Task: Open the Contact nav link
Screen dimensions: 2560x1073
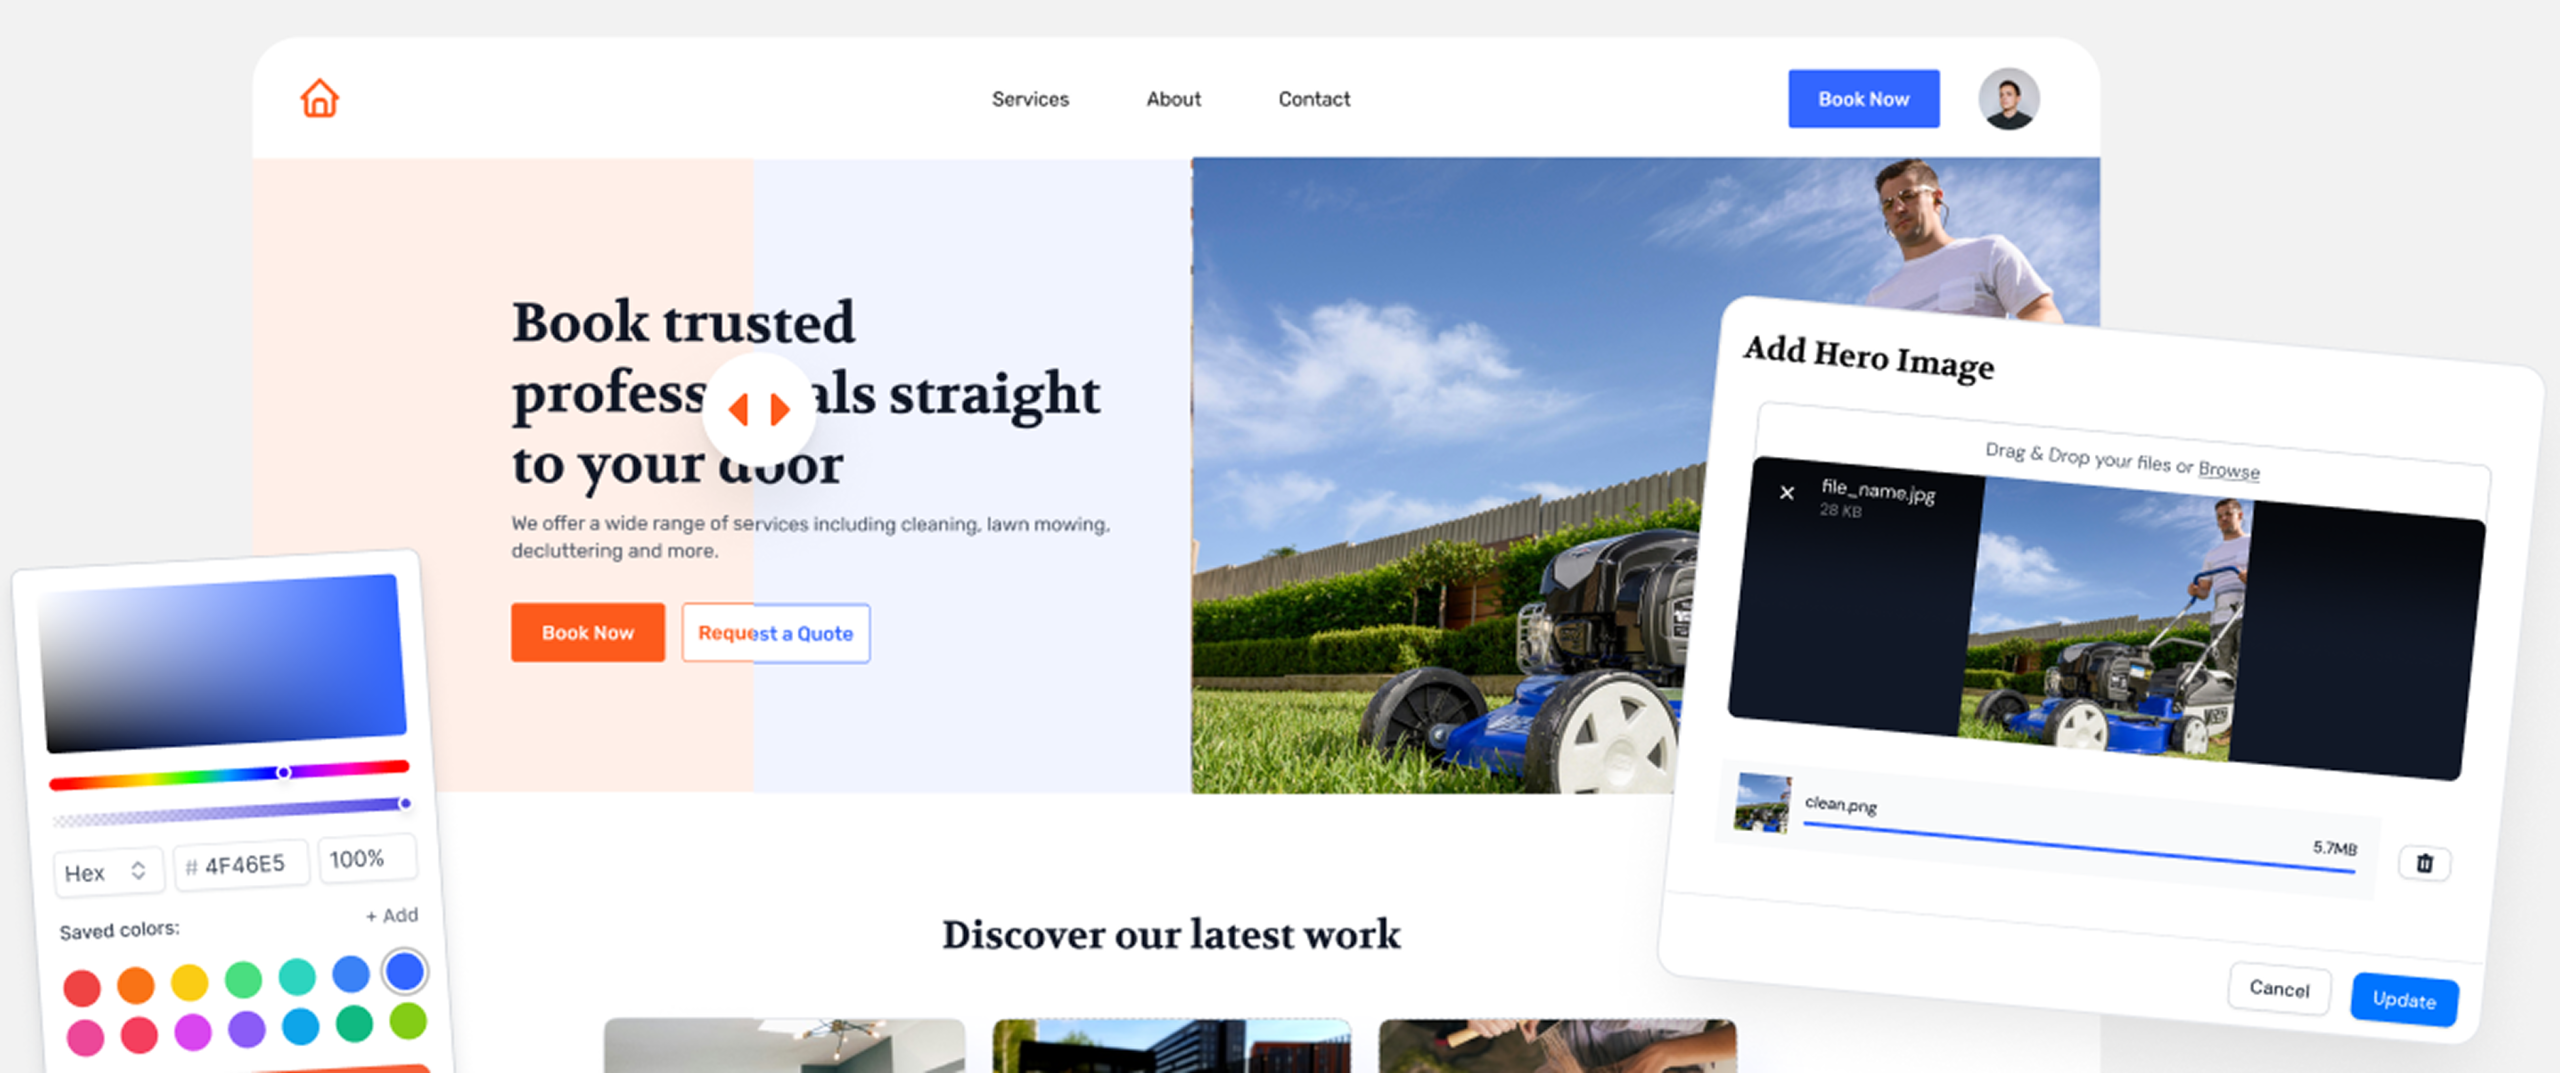Action: pyautogui.click(x=1314, y=99)
